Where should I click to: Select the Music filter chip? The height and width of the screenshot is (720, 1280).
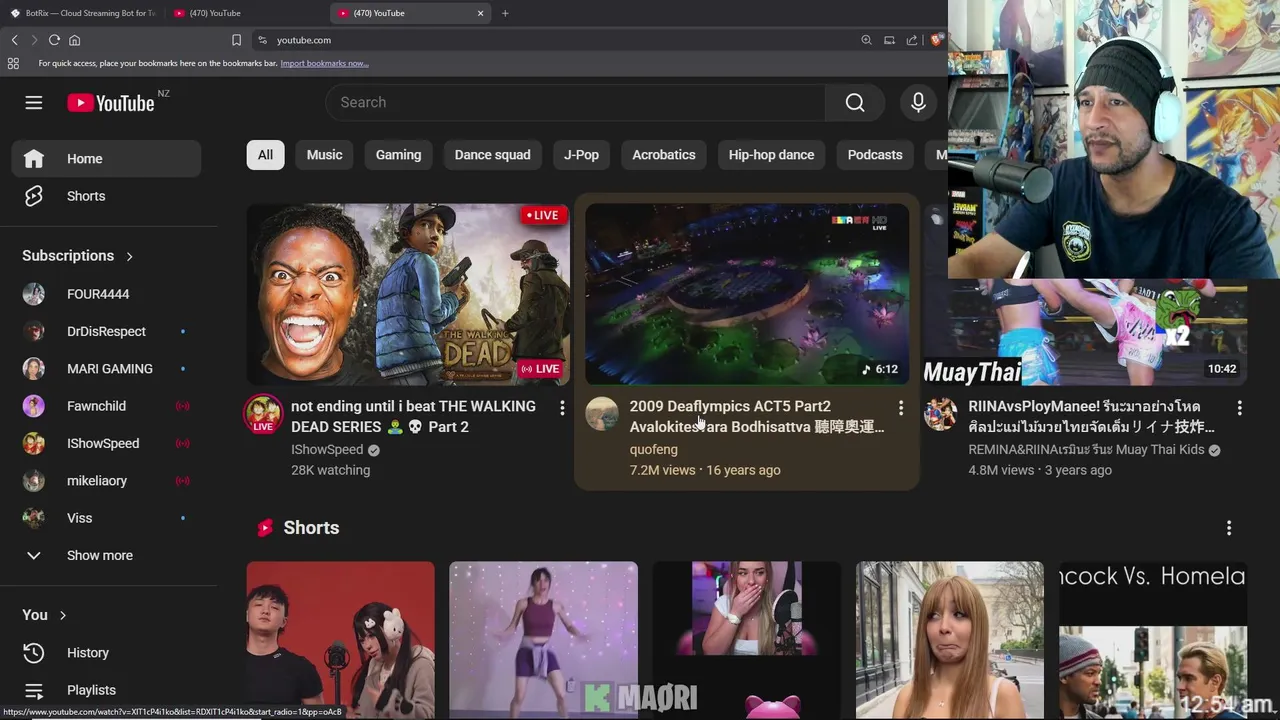324,155
